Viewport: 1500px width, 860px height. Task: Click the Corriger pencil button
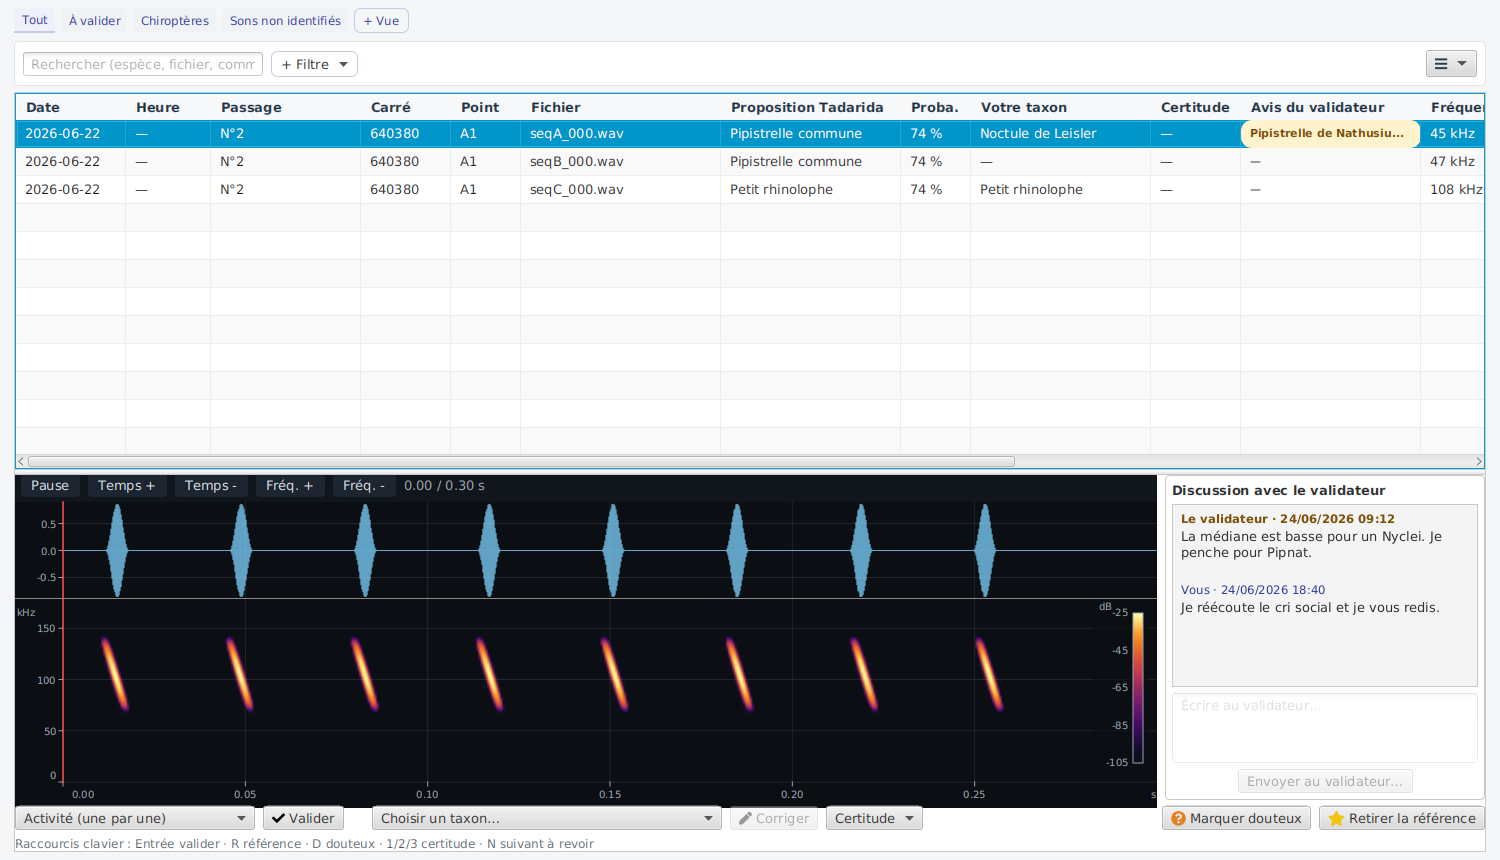774,818
